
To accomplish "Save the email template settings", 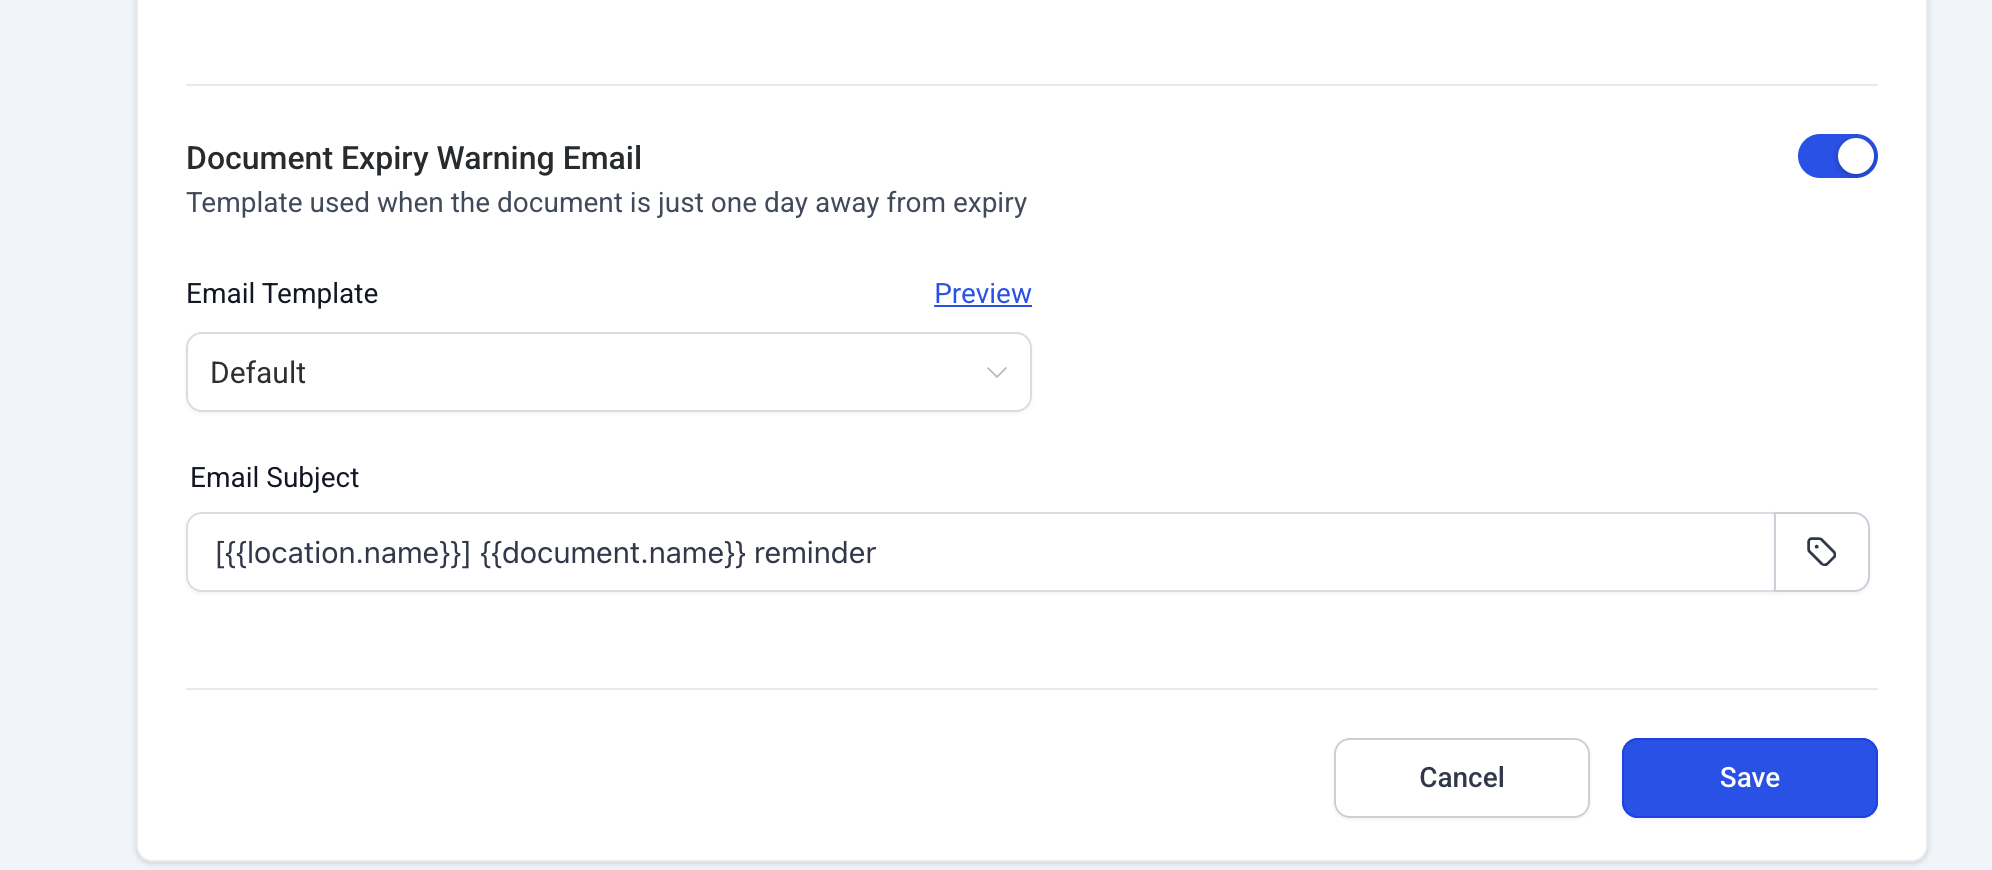I will (1749, 778).
